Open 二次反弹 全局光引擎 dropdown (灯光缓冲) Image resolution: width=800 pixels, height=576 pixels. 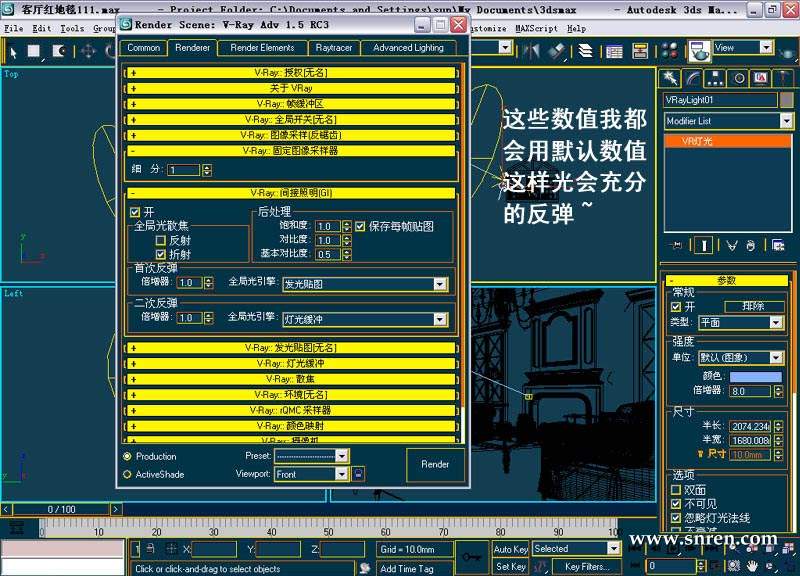[365, 319]
